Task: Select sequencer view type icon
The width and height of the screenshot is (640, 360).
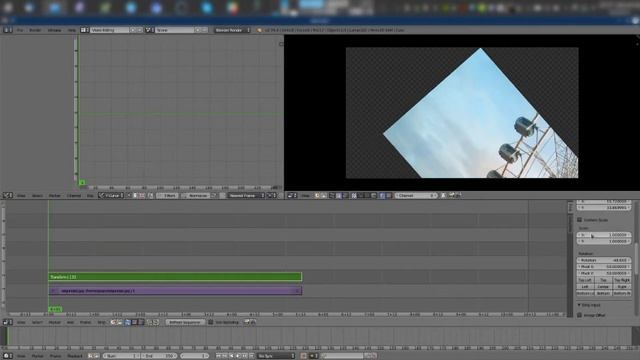Action: 127,322
